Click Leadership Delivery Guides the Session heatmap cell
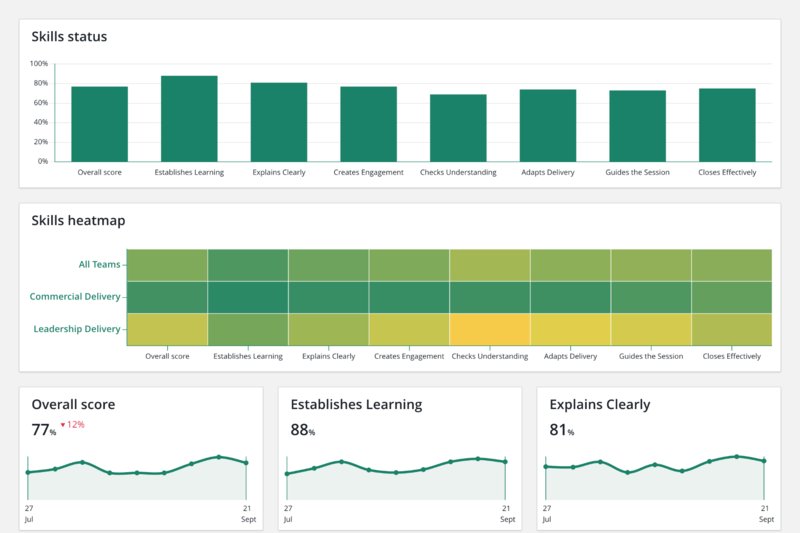Screen dimensions: 800x533 coord(651,329)
